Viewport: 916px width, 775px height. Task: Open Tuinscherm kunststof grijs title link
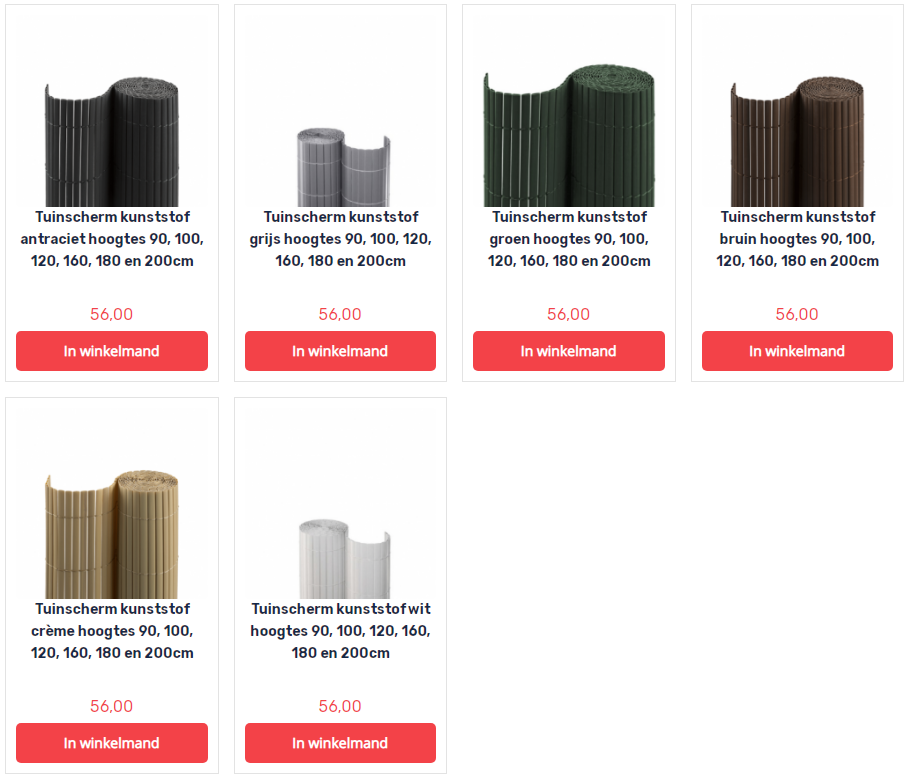[341, 239]
